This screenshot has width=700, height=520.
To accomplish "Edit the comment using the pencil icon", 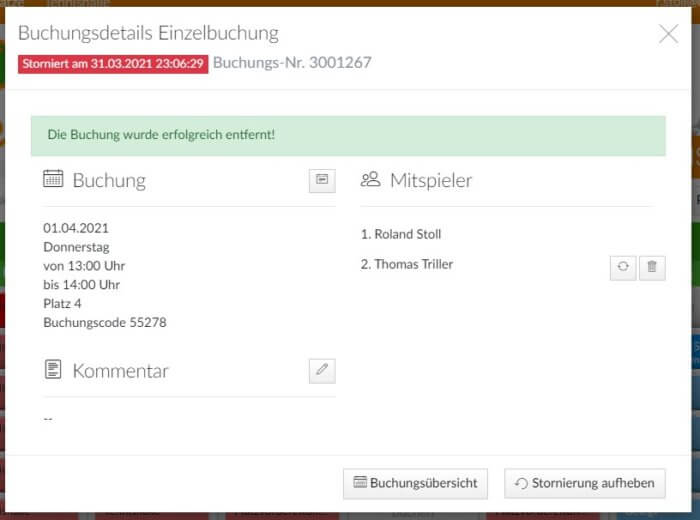I will (322, 370).
